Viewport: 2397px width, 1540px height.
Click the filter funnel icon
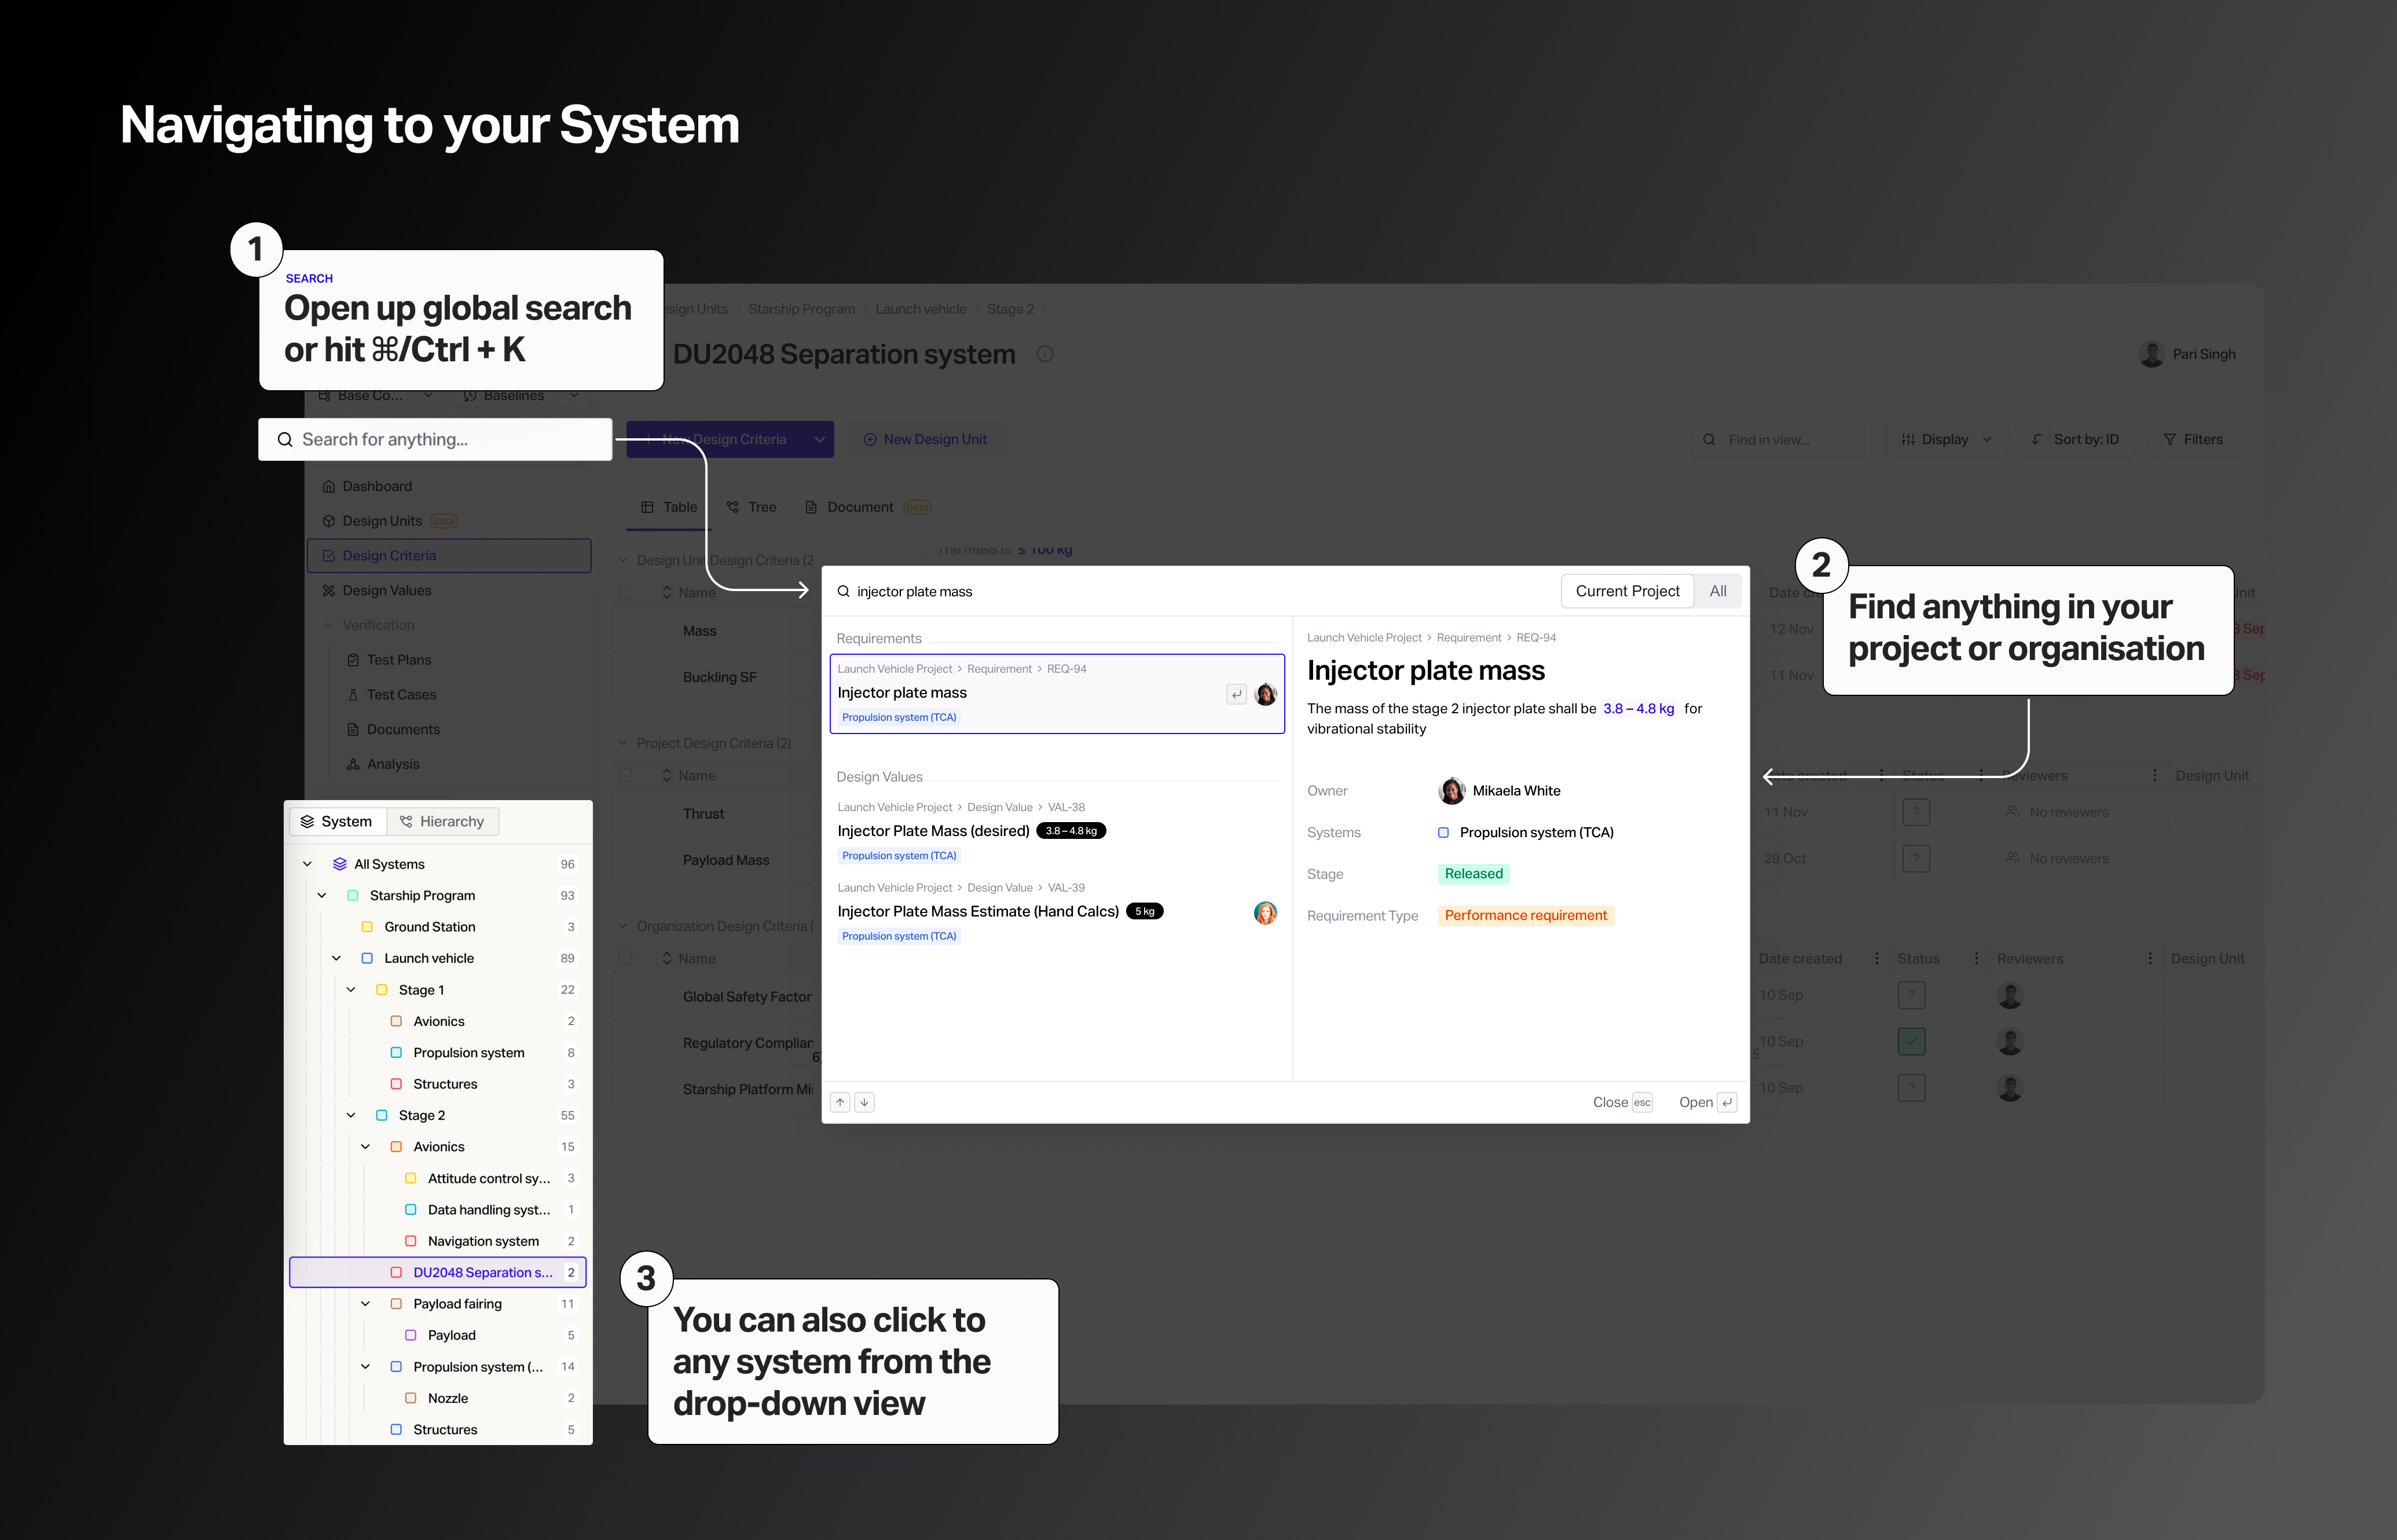(2170, 439)
